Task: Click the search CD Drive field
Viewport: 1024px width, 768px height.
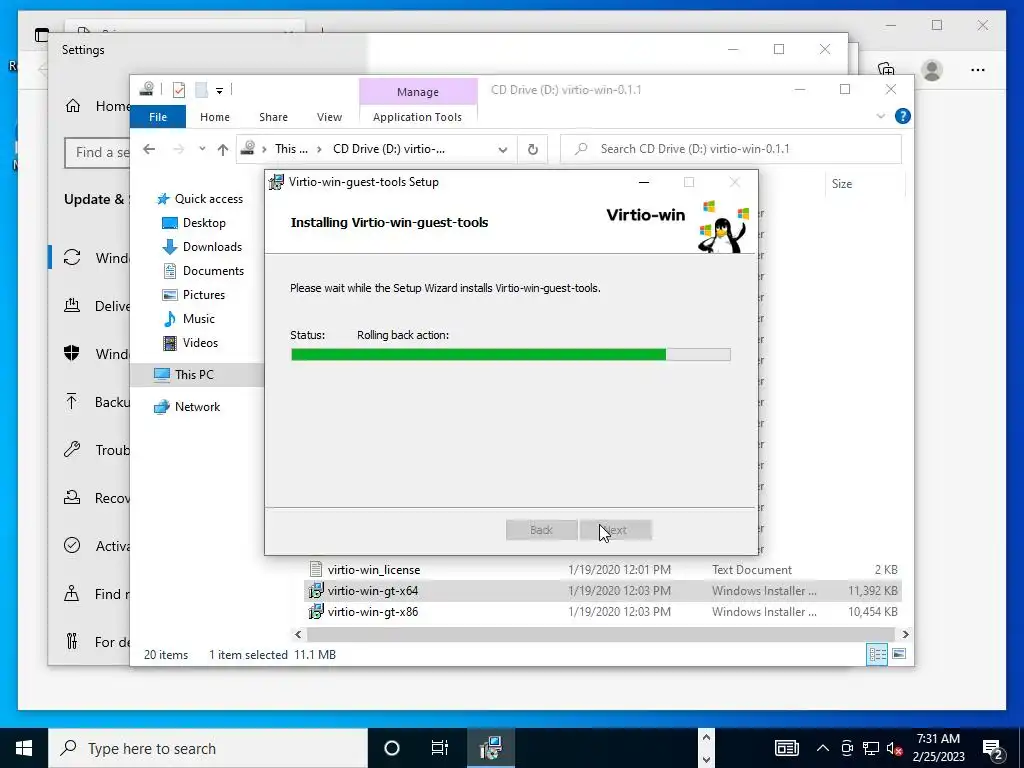Action: pyautogui.click(x=731, y=149)
